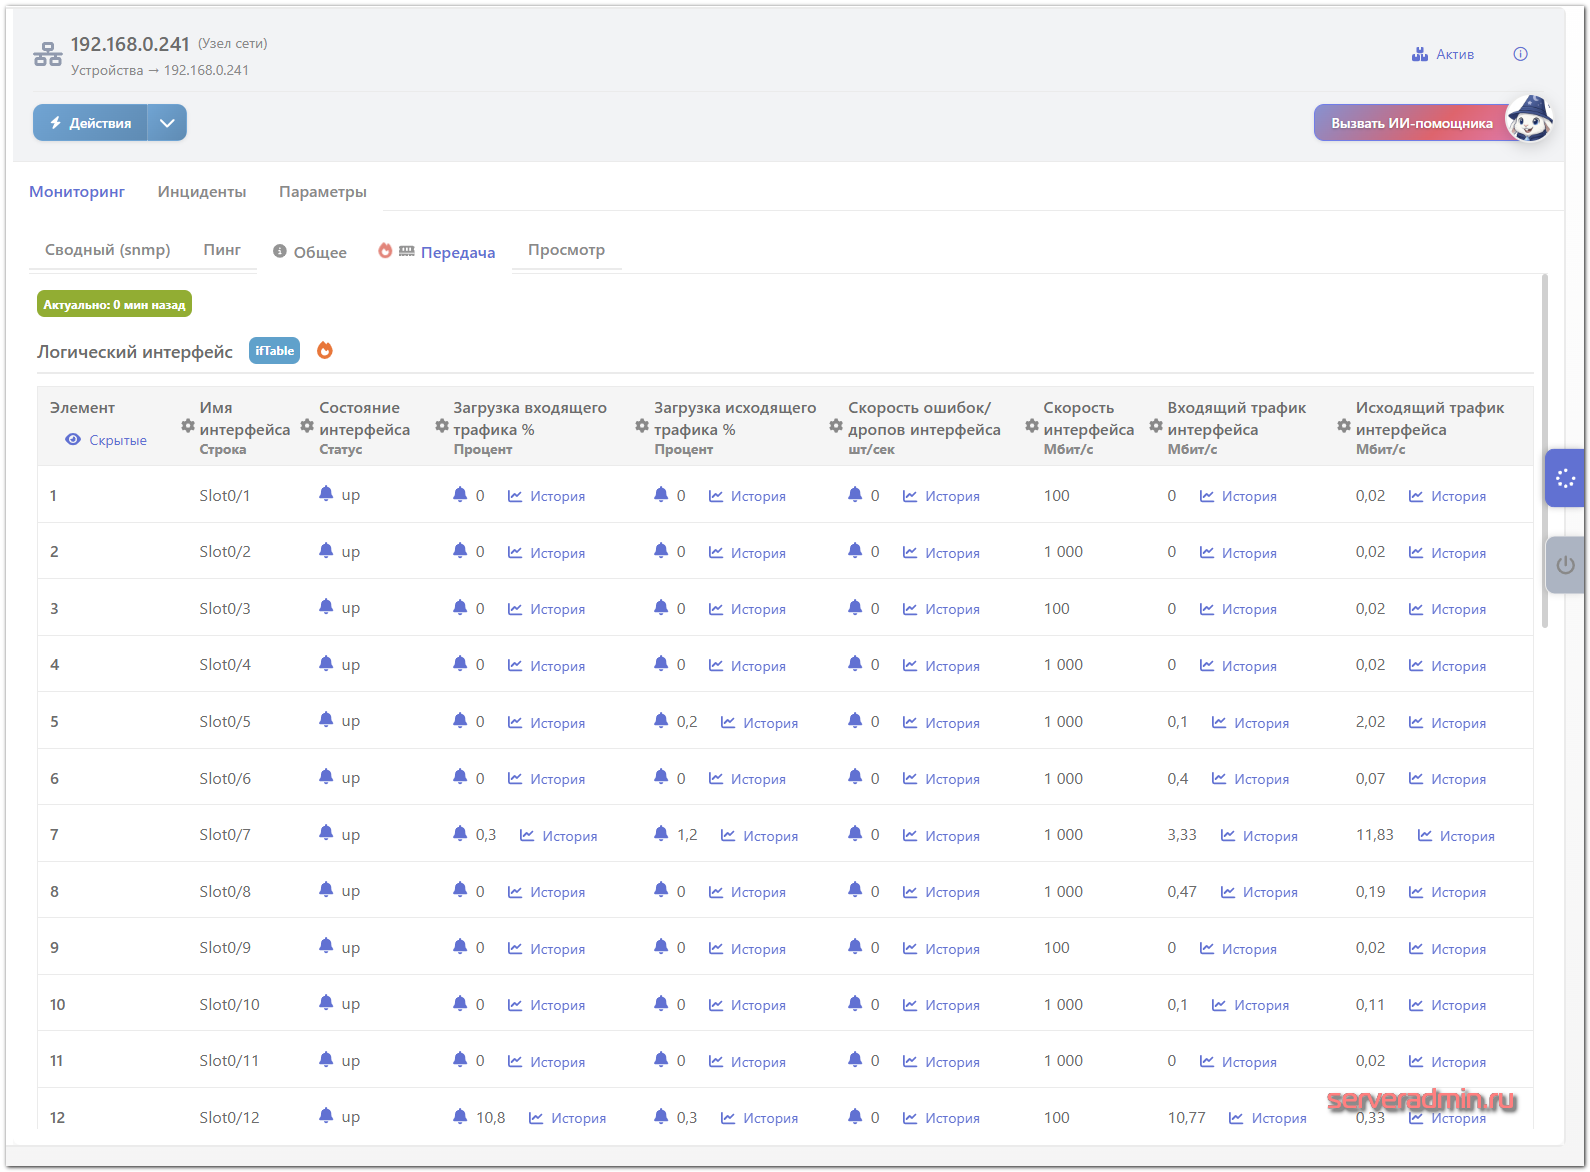Click Вызвать ИИ-помощника button
This screenshot has width=1590, height=1172.
[x=1411, y=123]
